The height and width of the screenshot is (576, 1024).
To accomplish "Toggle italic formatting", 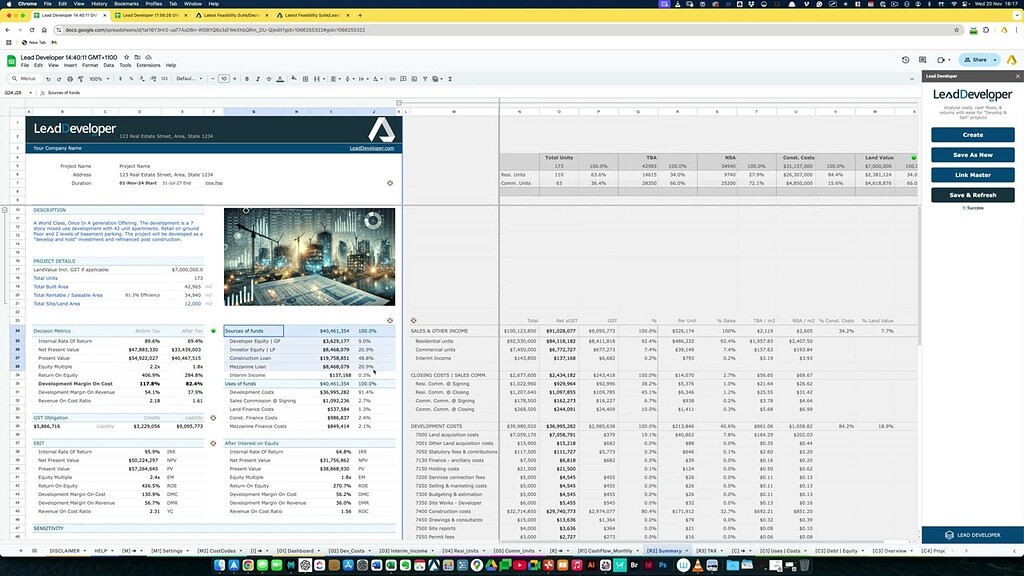I will pos(257,78).
